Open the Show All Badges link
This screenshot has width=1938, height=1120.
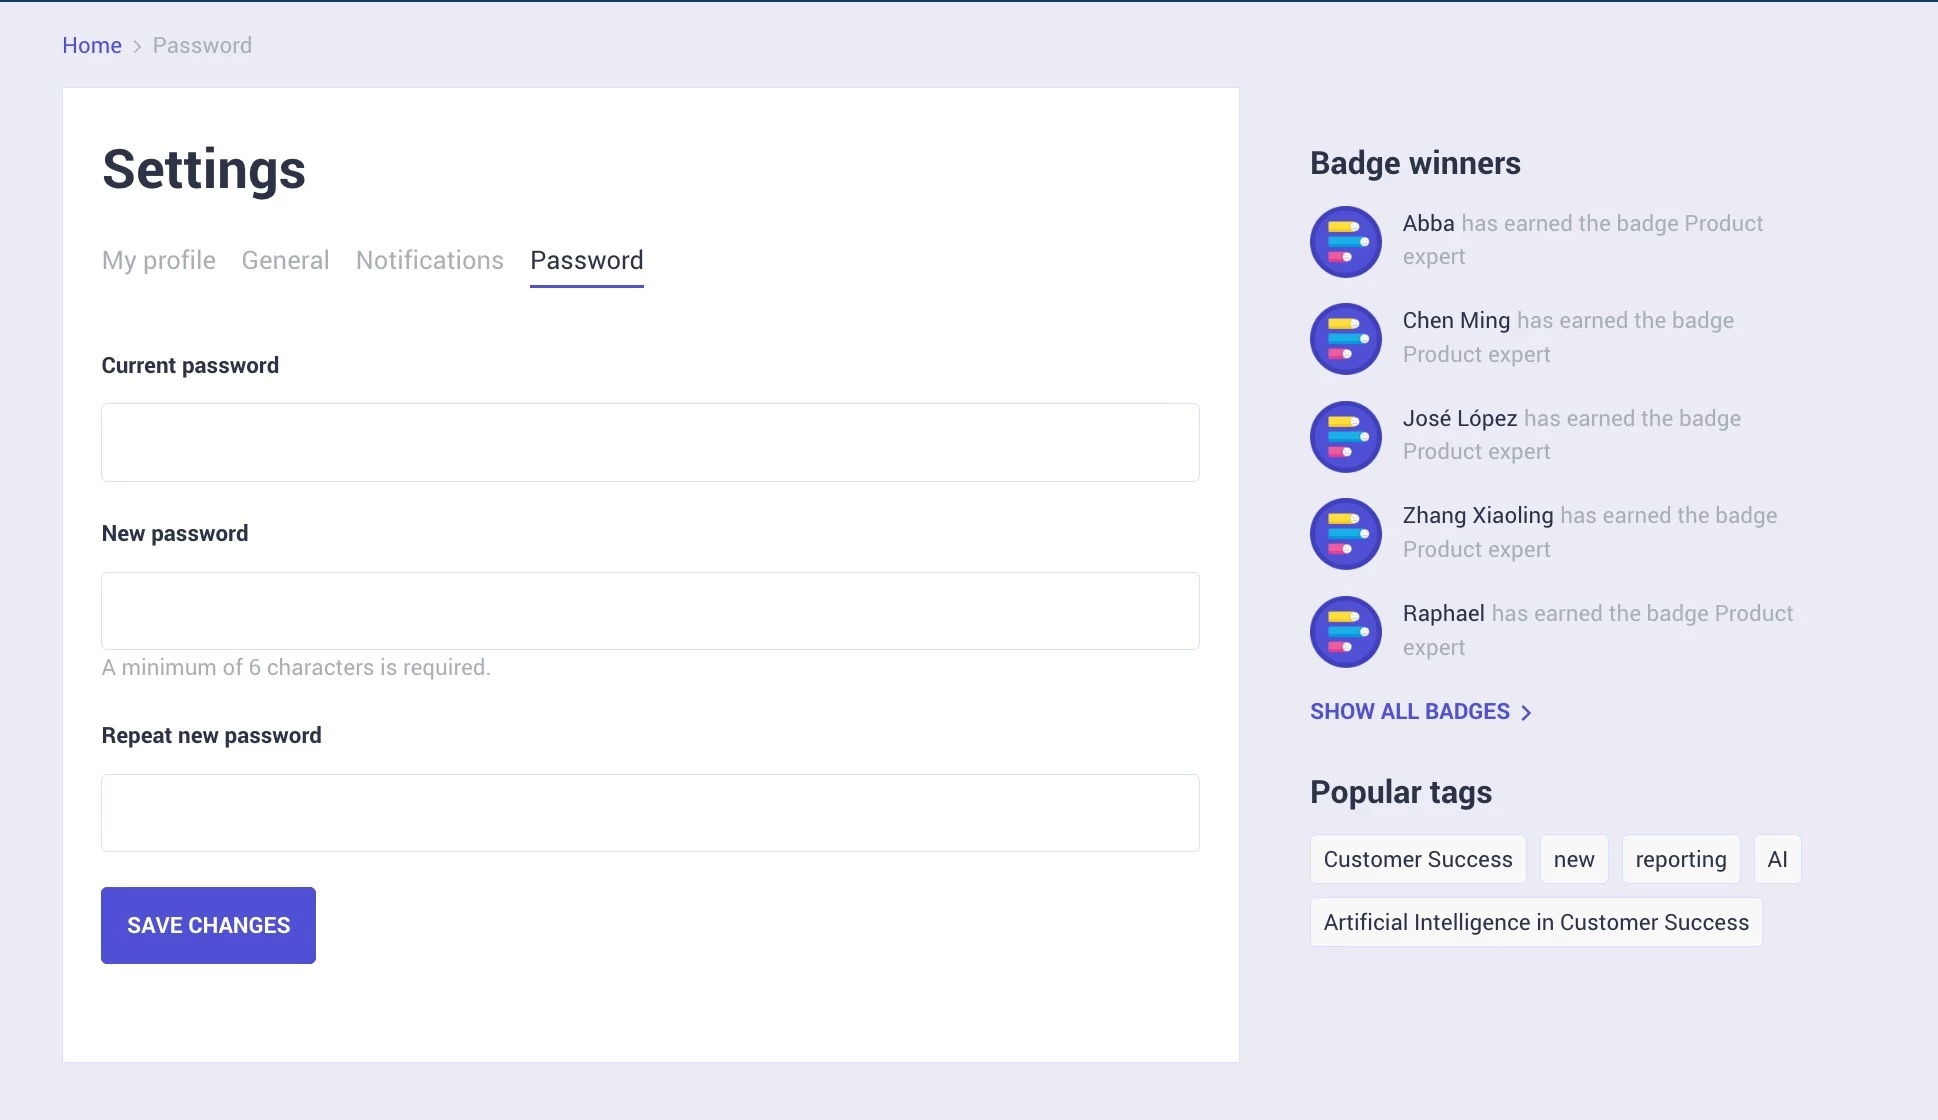click(x=1421, y=712)
